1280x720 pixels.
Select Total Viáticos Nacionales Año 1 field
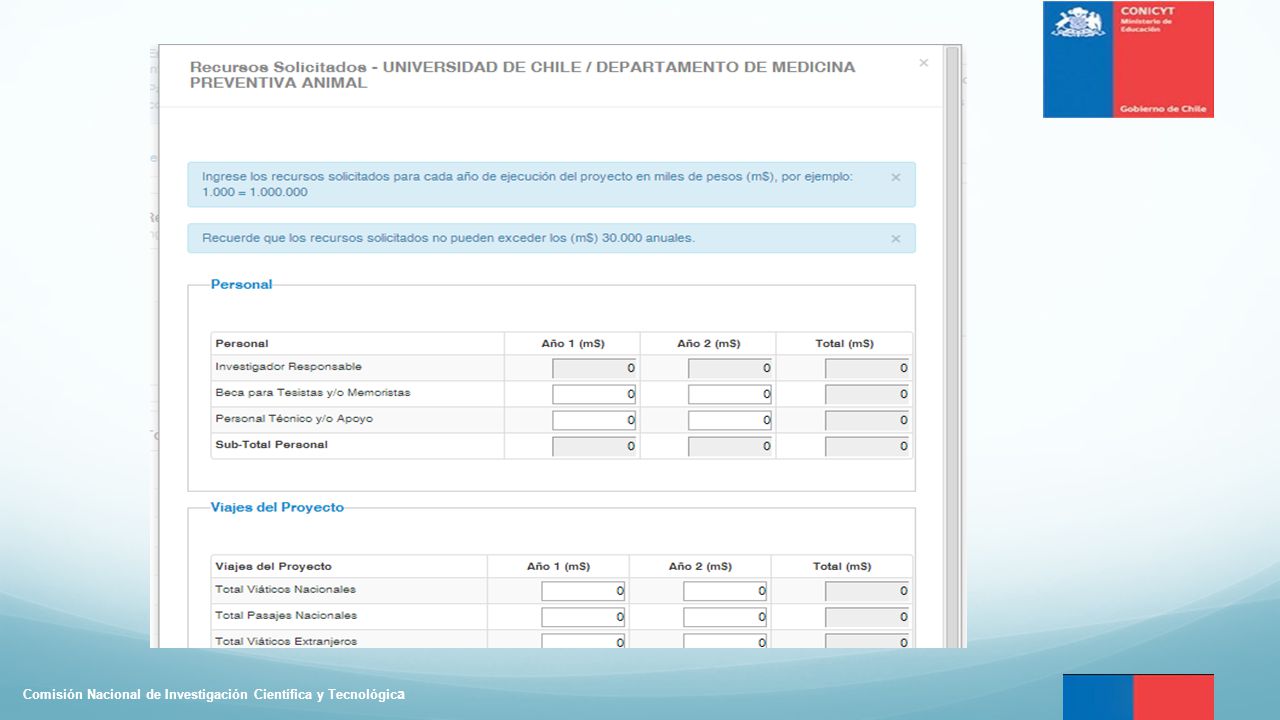[x=583, y=591]
